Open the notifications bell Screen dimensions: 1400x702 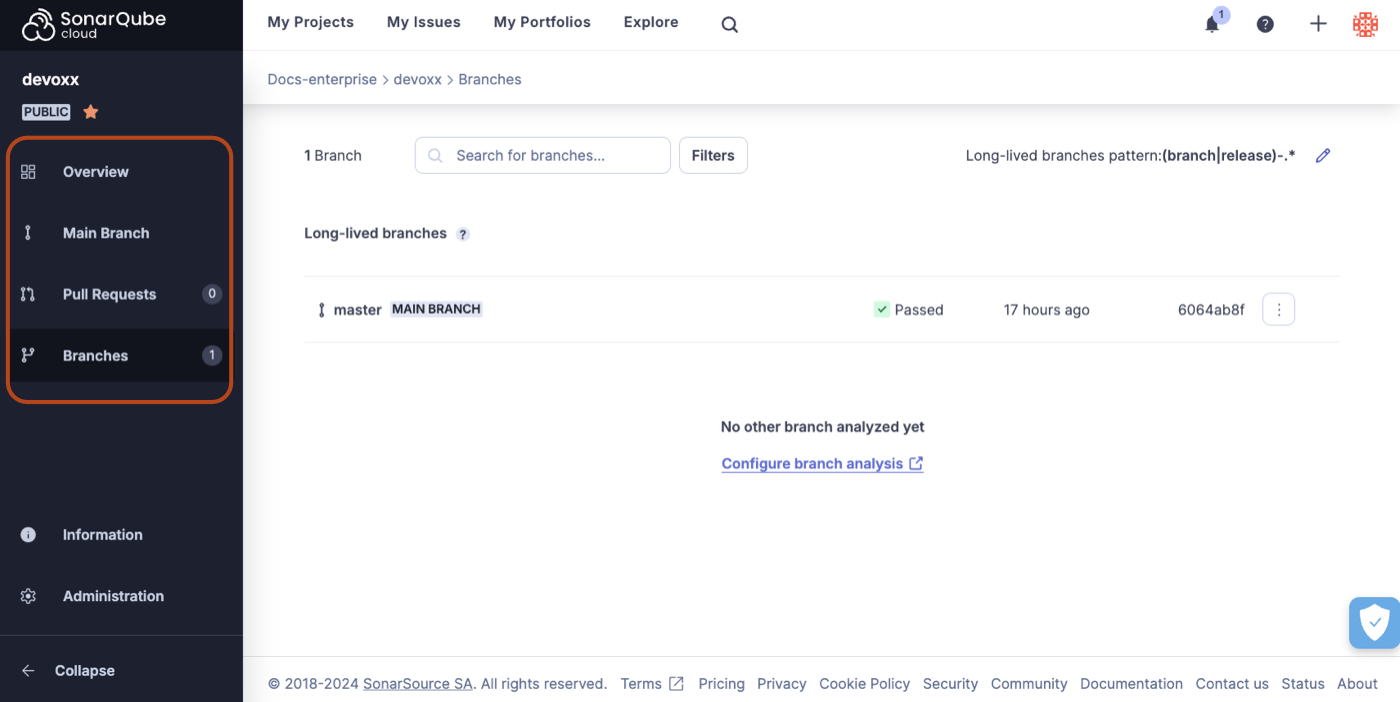coord(1212,25)
